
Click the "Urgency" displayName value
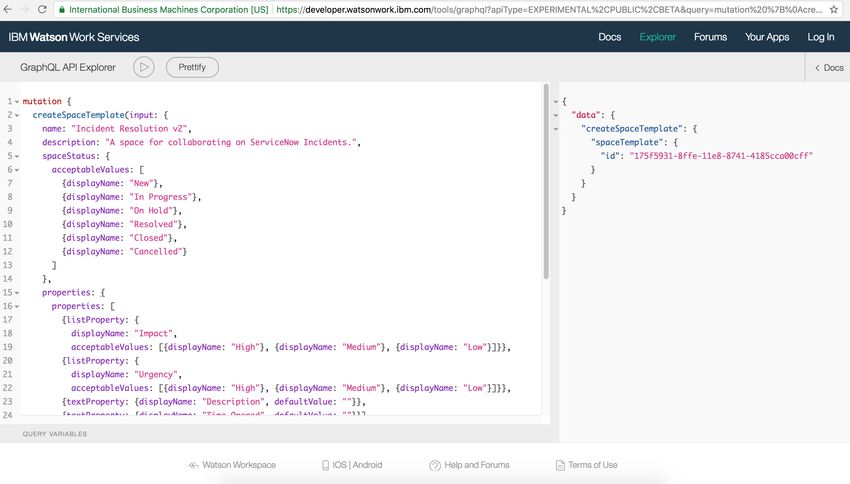click(156, 374)
